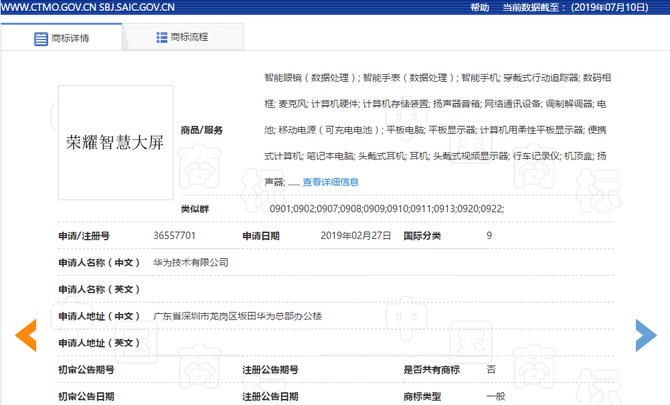Click the 申请/注册号 label
The image size is (670, 405).
pos(84,236)
